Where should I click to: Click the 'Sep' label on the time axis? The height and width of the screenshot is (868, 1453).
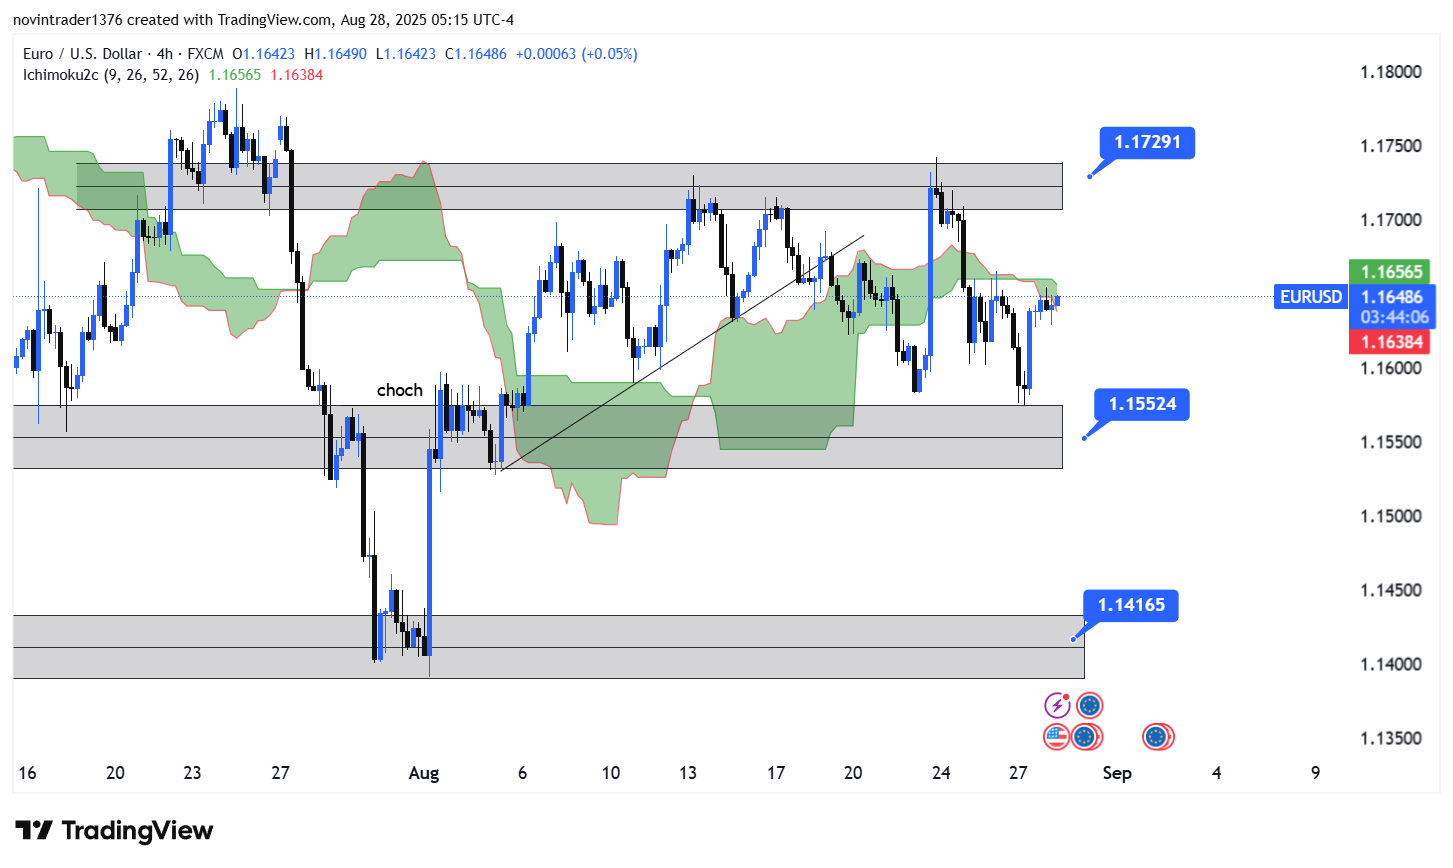[x=1116, y=773]
